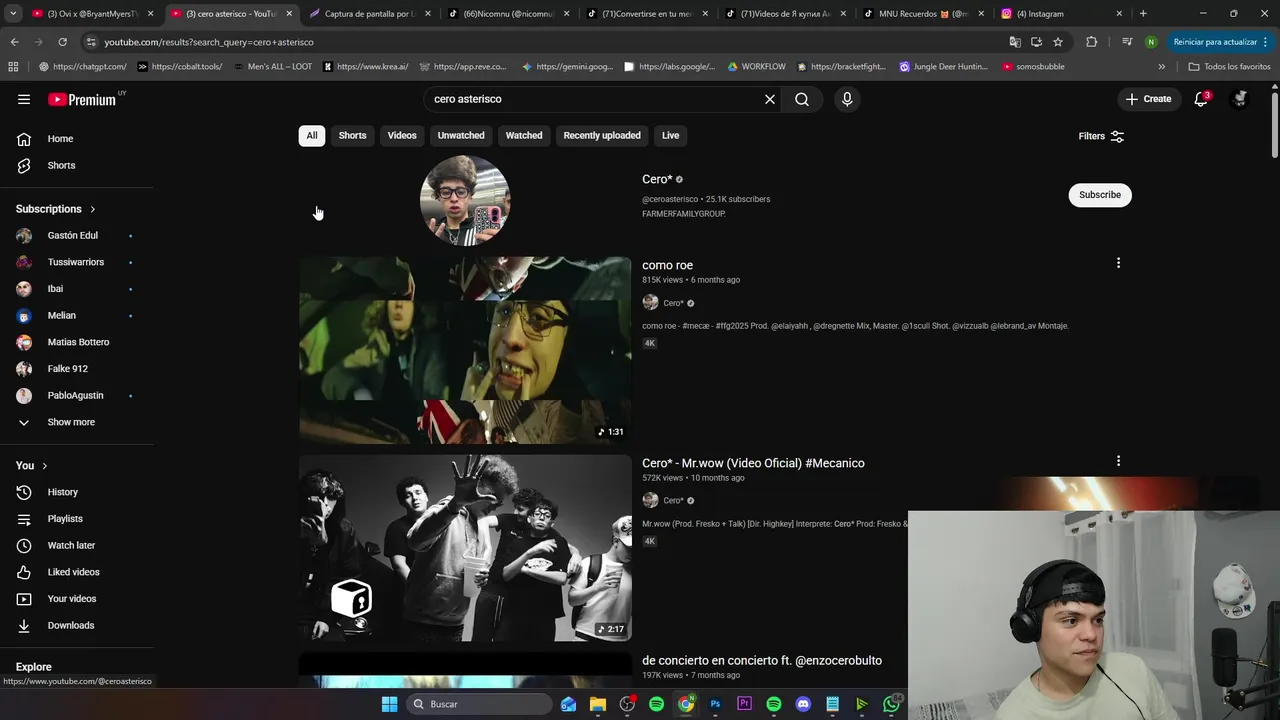Click Reiniciar para actualizar button

(1221, 42)
